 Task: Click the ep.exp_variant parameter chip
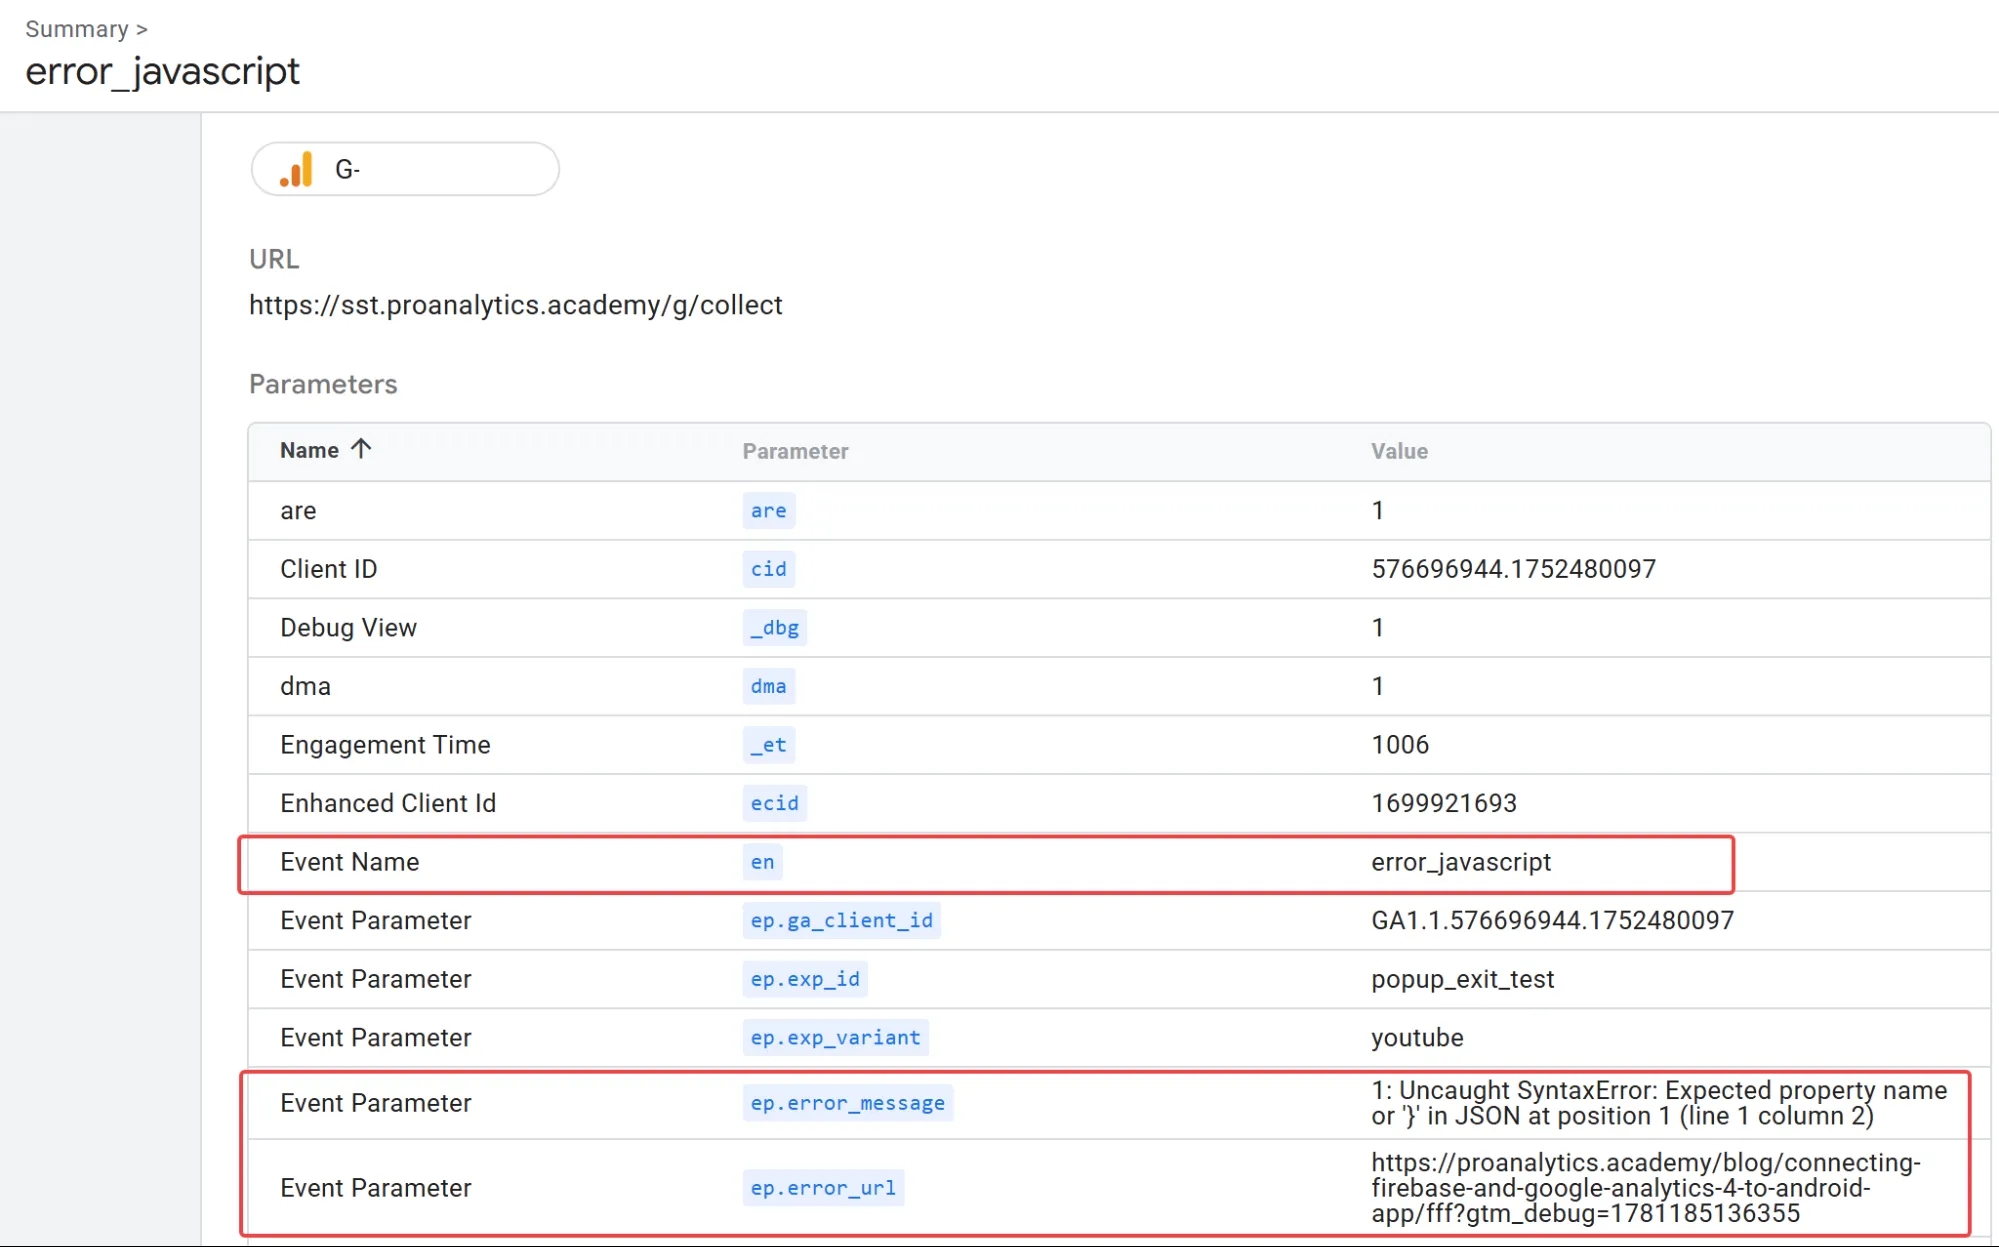click(835, 1038)
